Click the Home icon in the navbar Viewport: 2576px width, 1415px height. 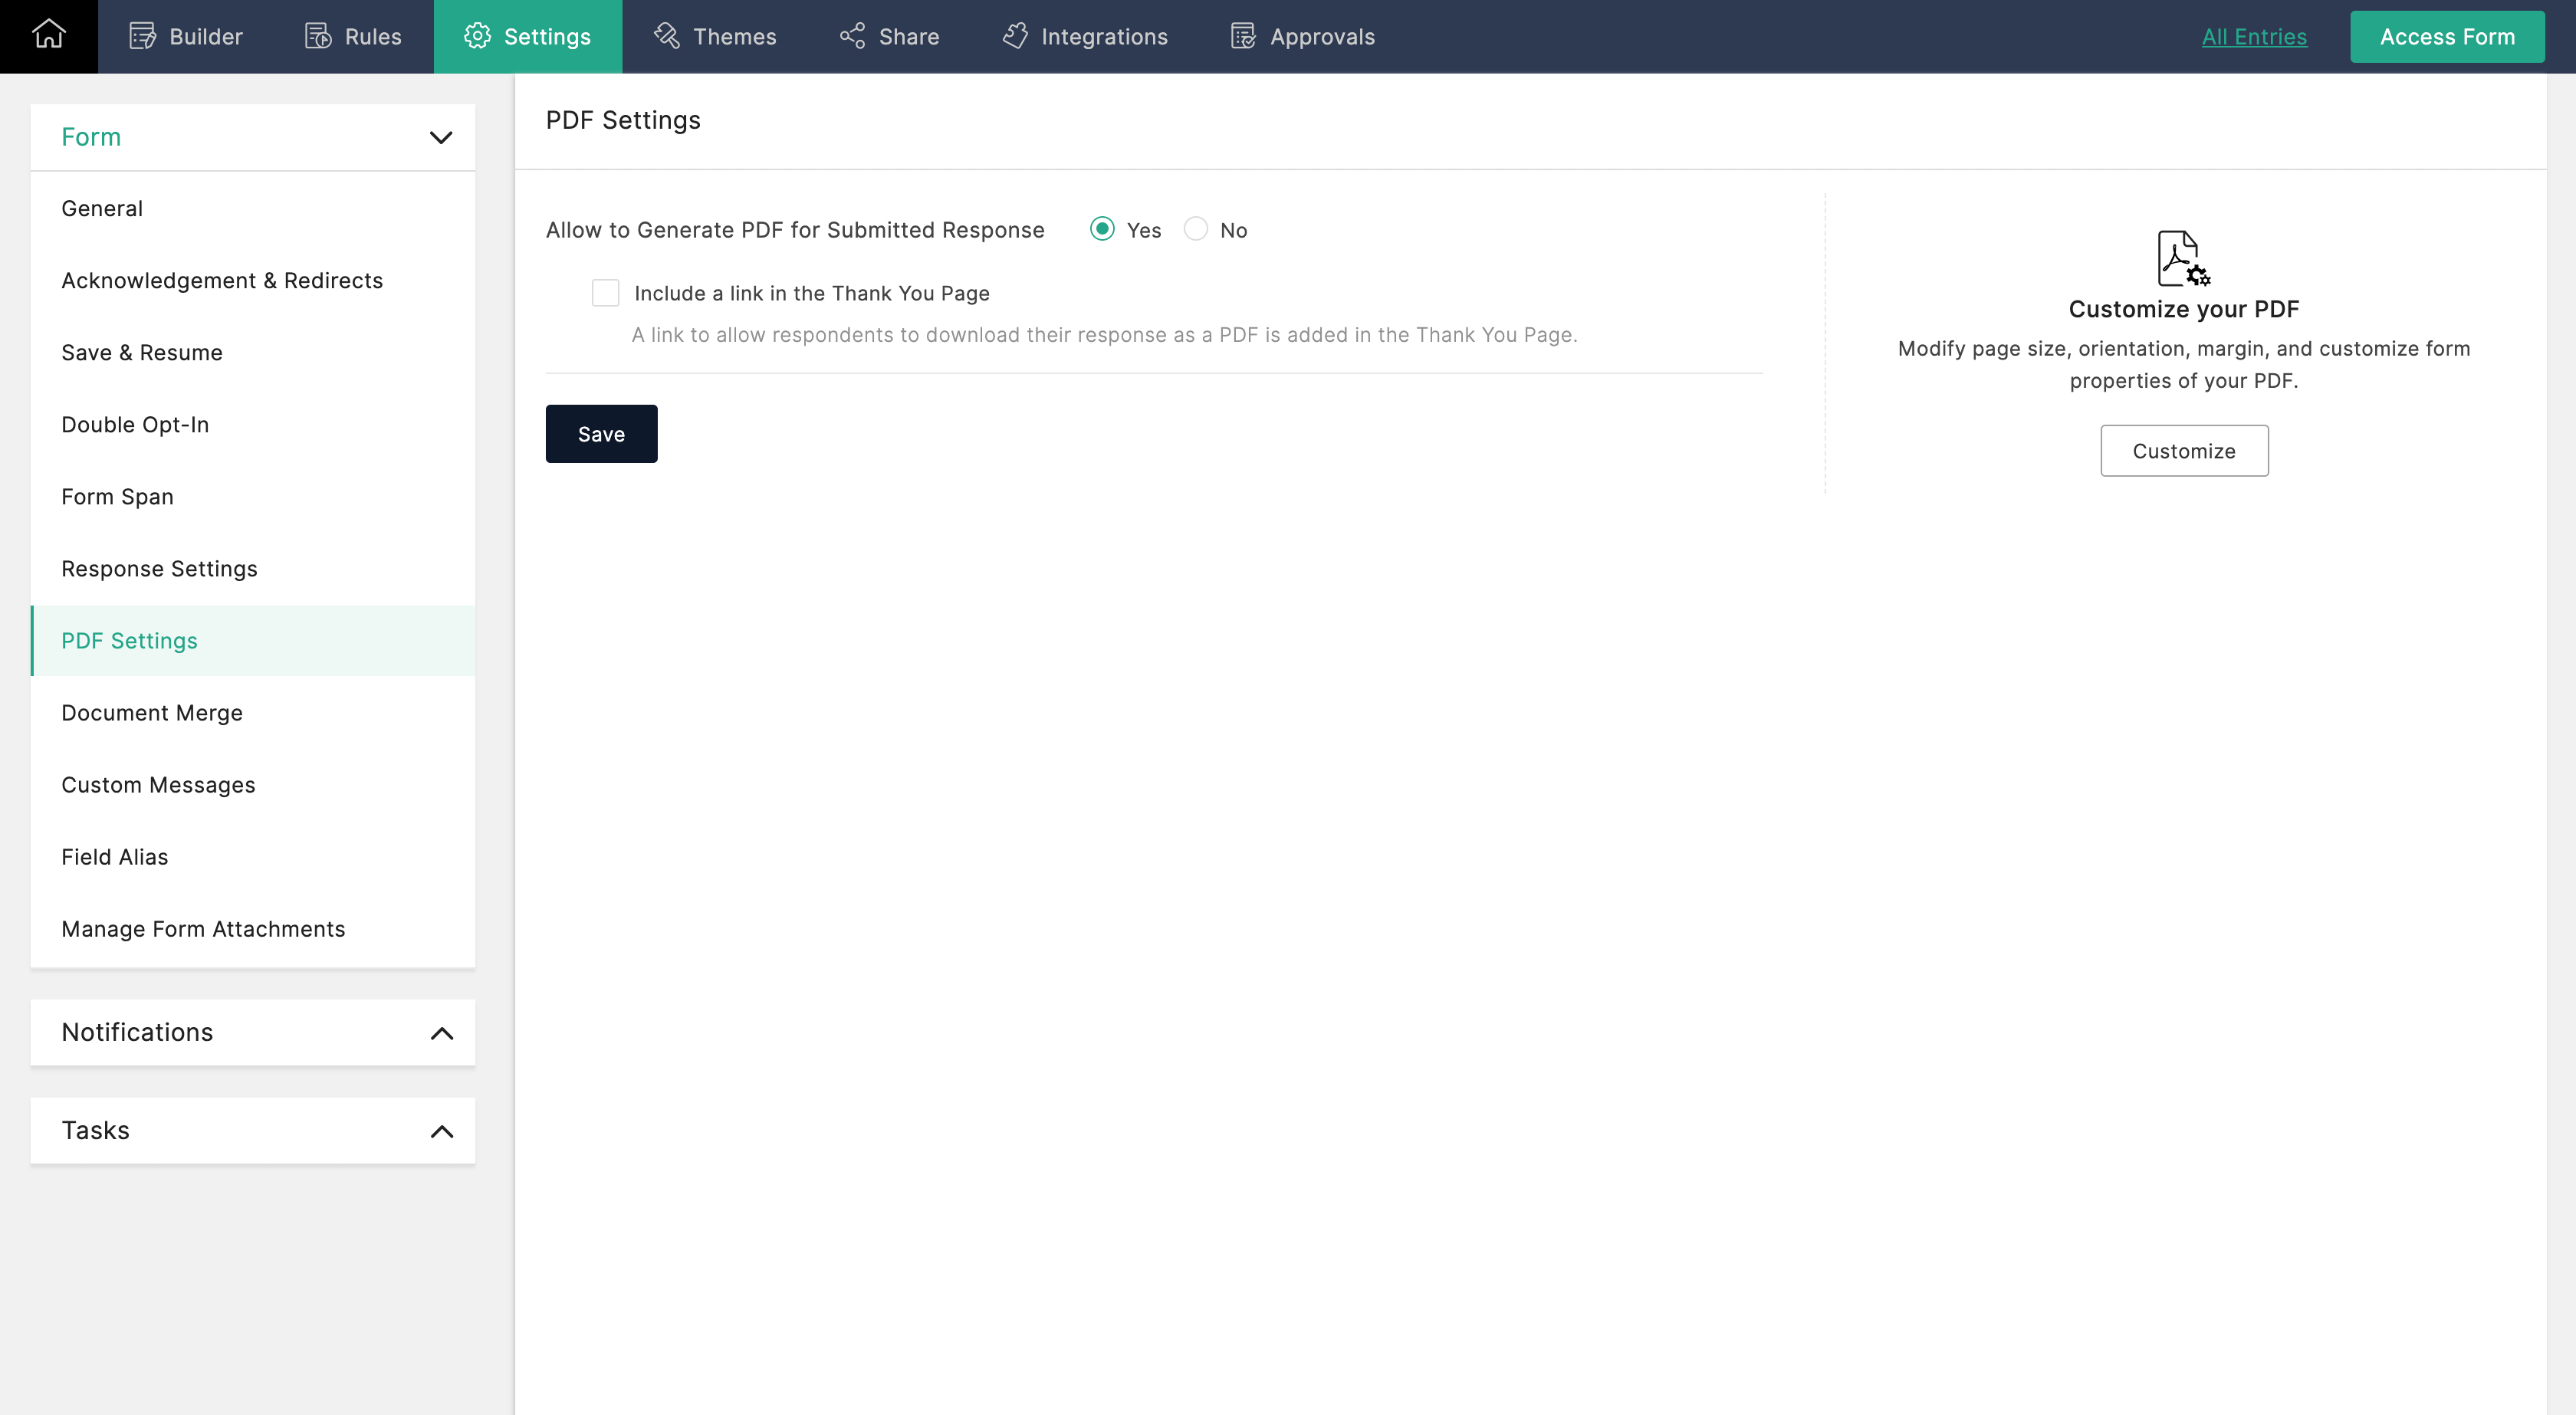tap(48, 36)
